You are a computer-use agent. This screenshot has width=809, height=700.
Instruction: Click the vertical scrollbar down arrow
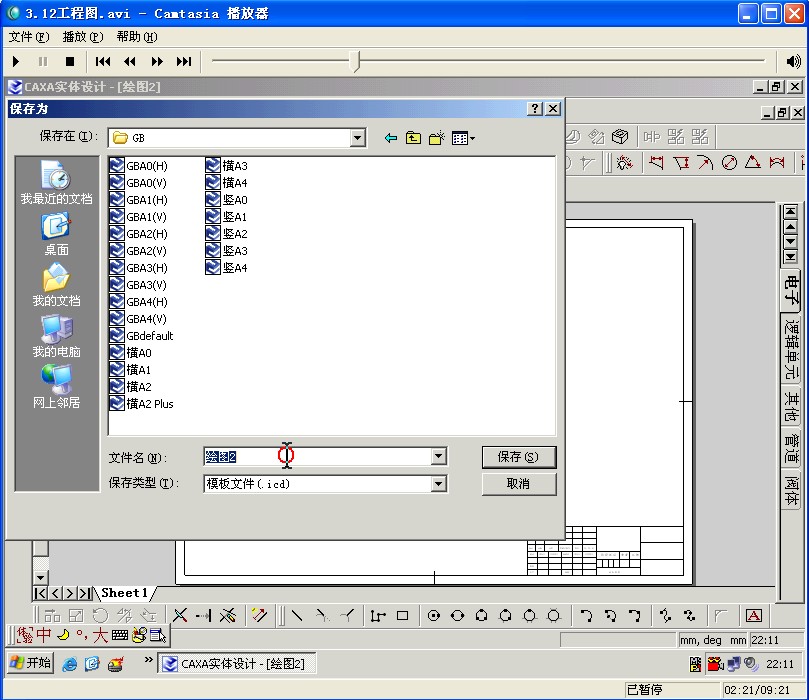coord(40,577)
